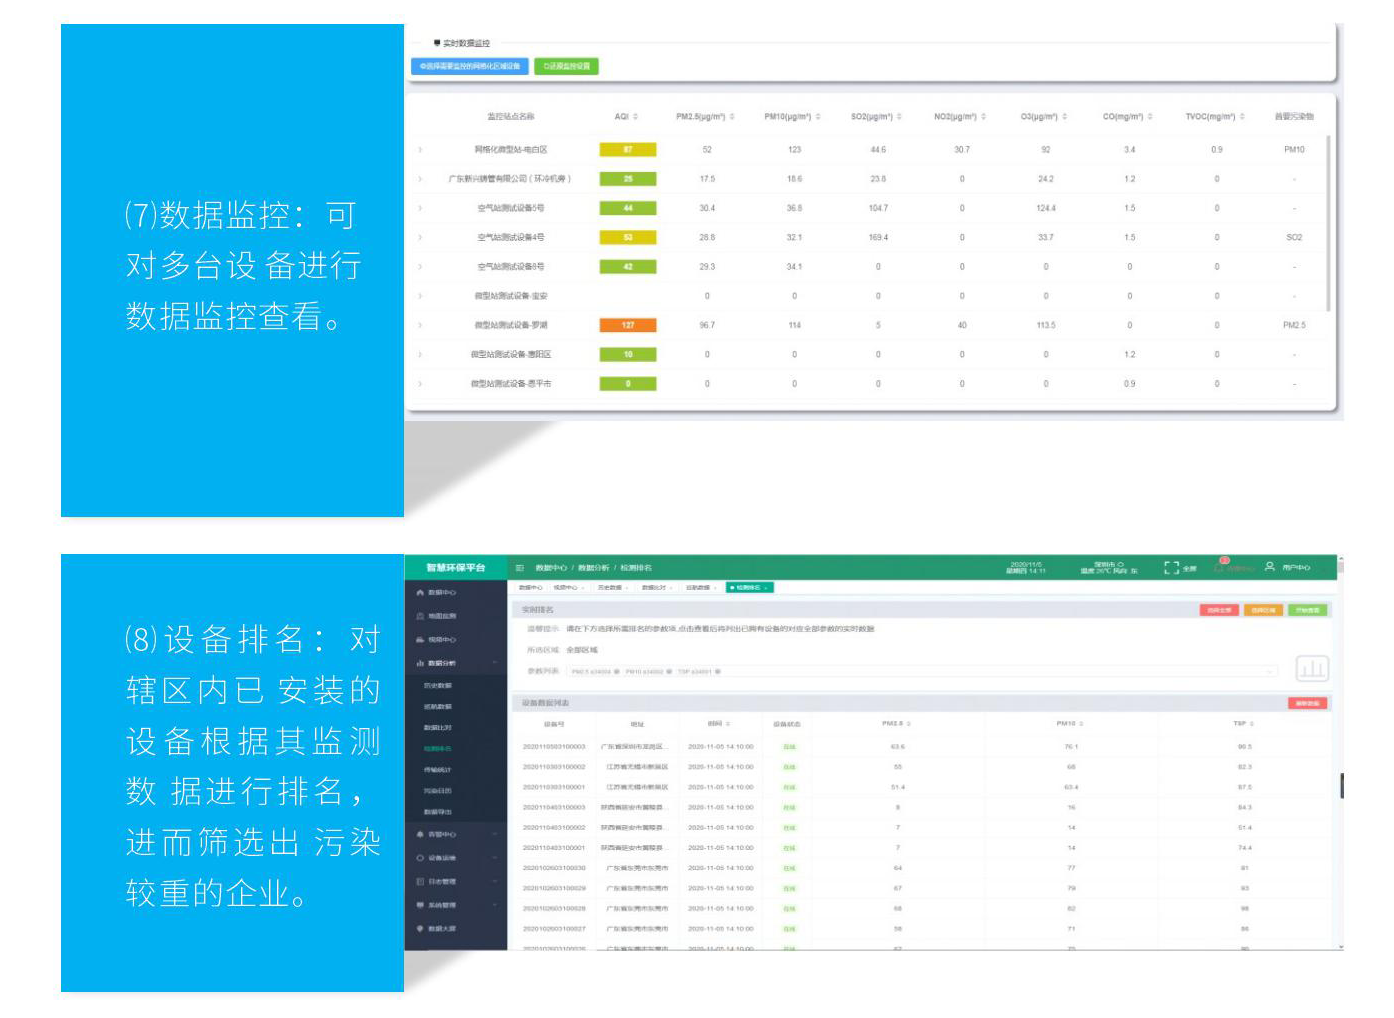
Task: Expand the 微型站测试设备-罗湖 row
Action: 420,325
